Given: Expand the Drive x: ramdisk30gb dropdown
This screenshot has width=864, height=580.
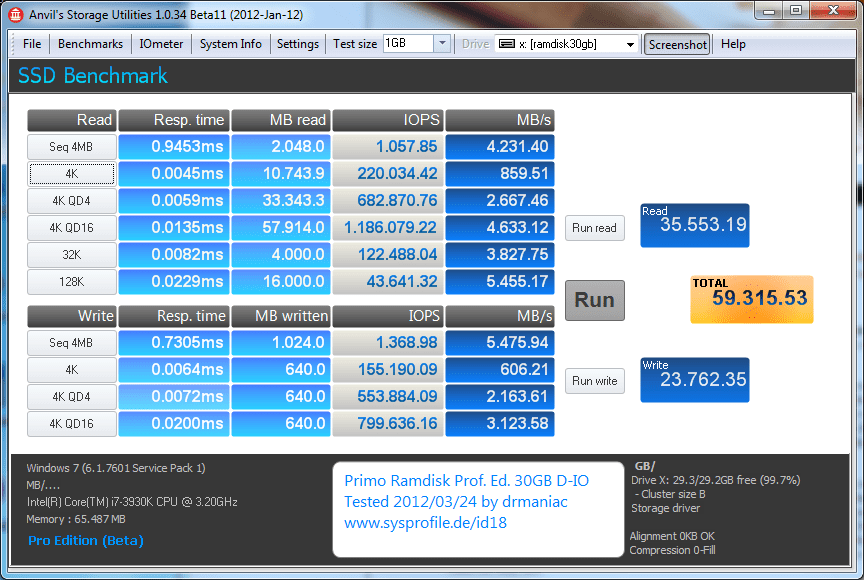Looking at the screenshot, I should [x=630, y=44].
